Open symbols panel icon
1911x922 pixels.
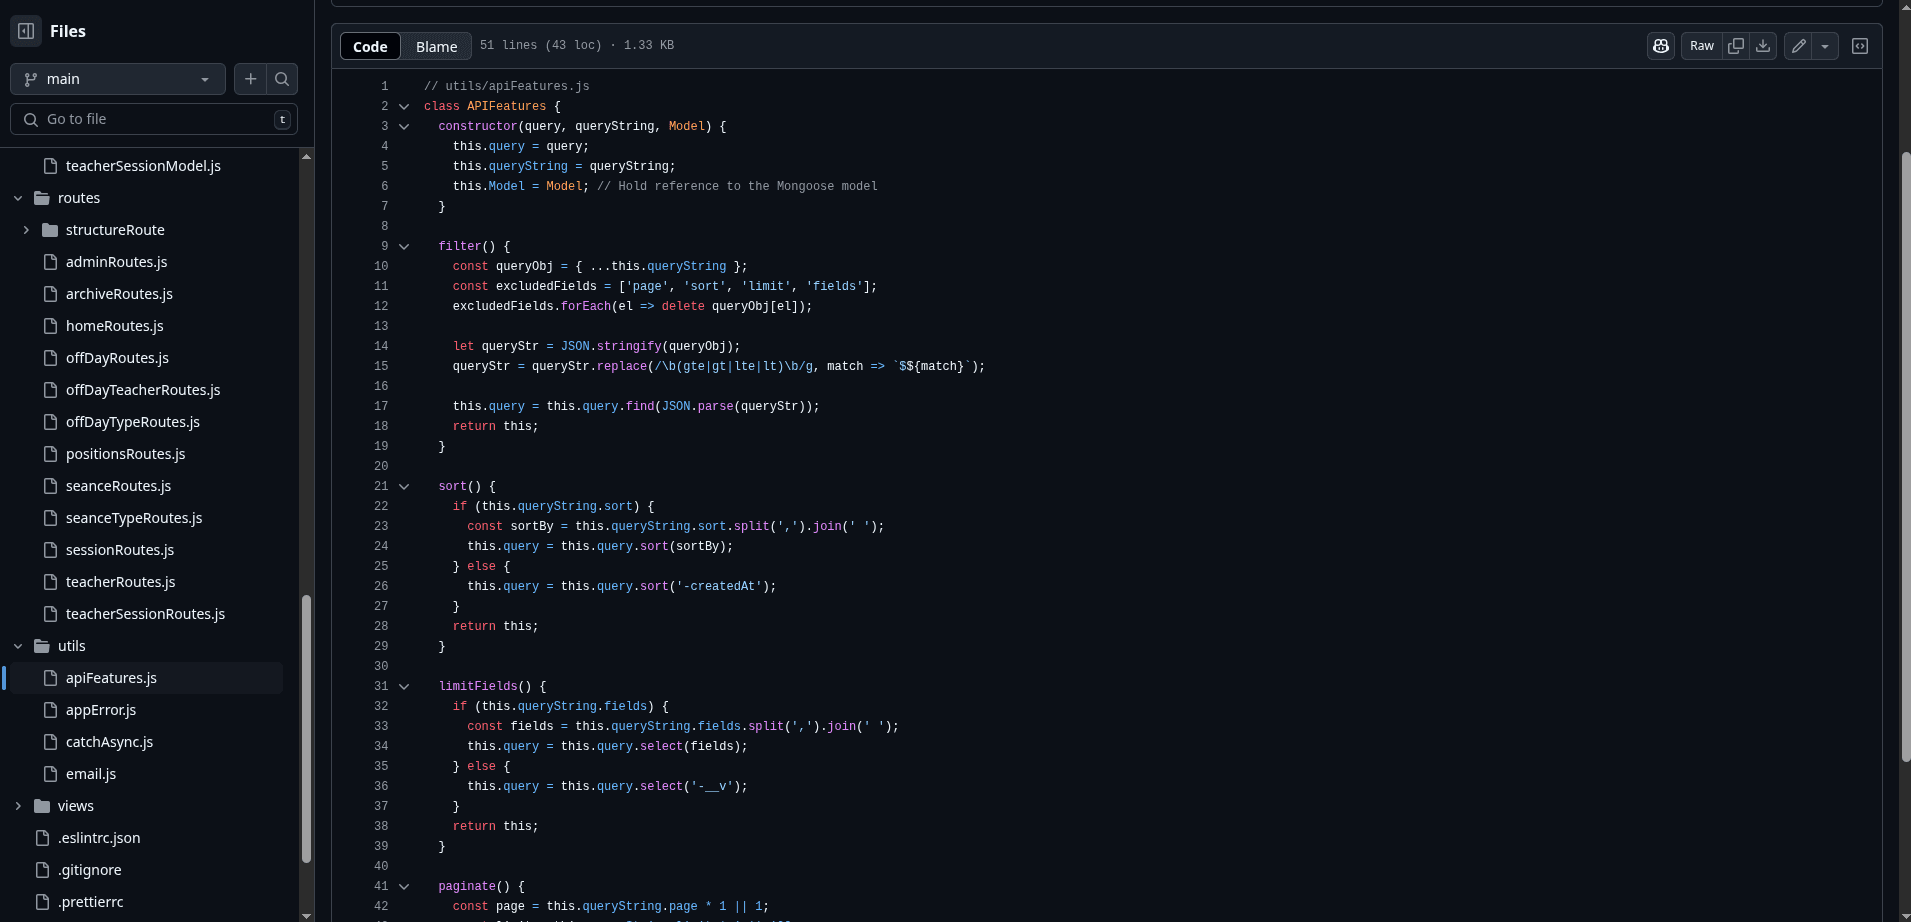pos(1860,46)
